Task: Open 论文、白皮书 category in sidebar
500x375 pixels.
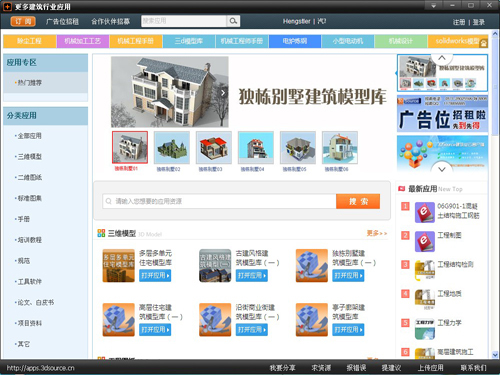Action: tap(35, 303)
